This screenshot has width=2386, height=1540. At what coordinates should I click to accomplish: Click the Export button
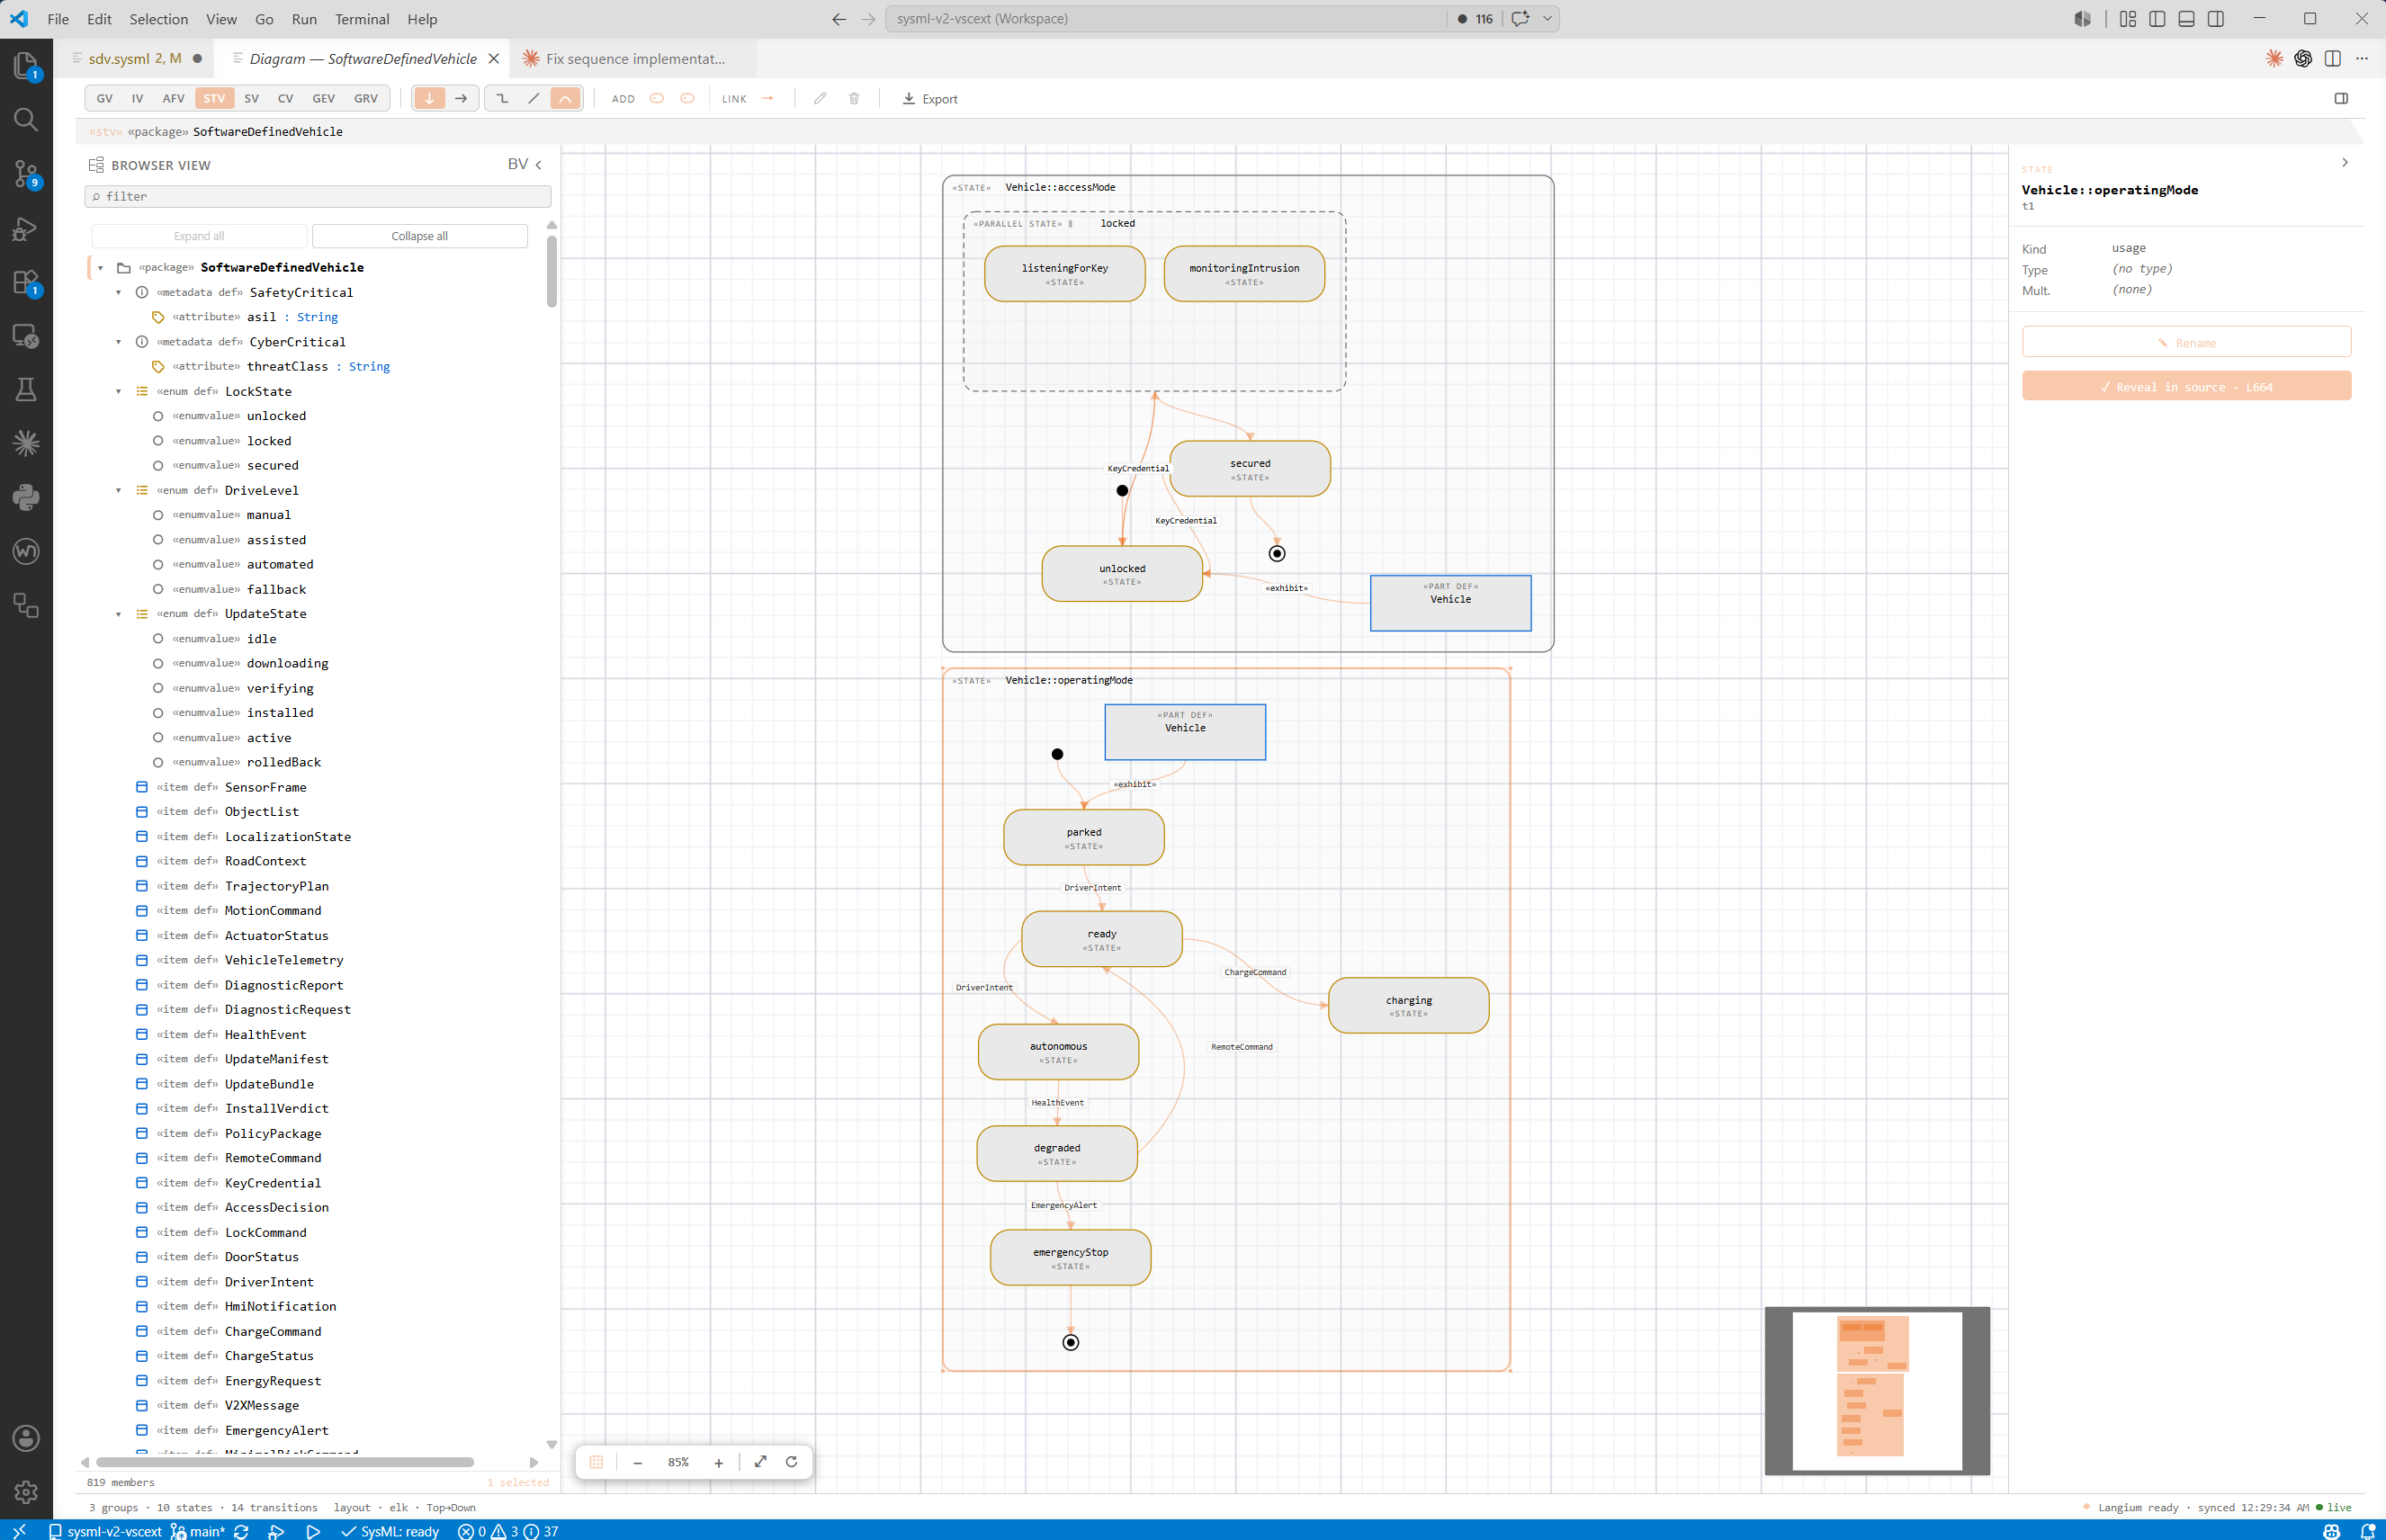point(929,98)
